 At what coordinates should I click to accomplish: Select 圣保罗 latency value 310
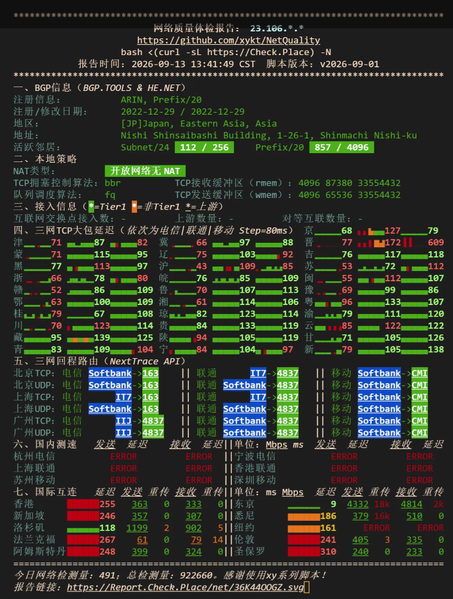point(328,552)
